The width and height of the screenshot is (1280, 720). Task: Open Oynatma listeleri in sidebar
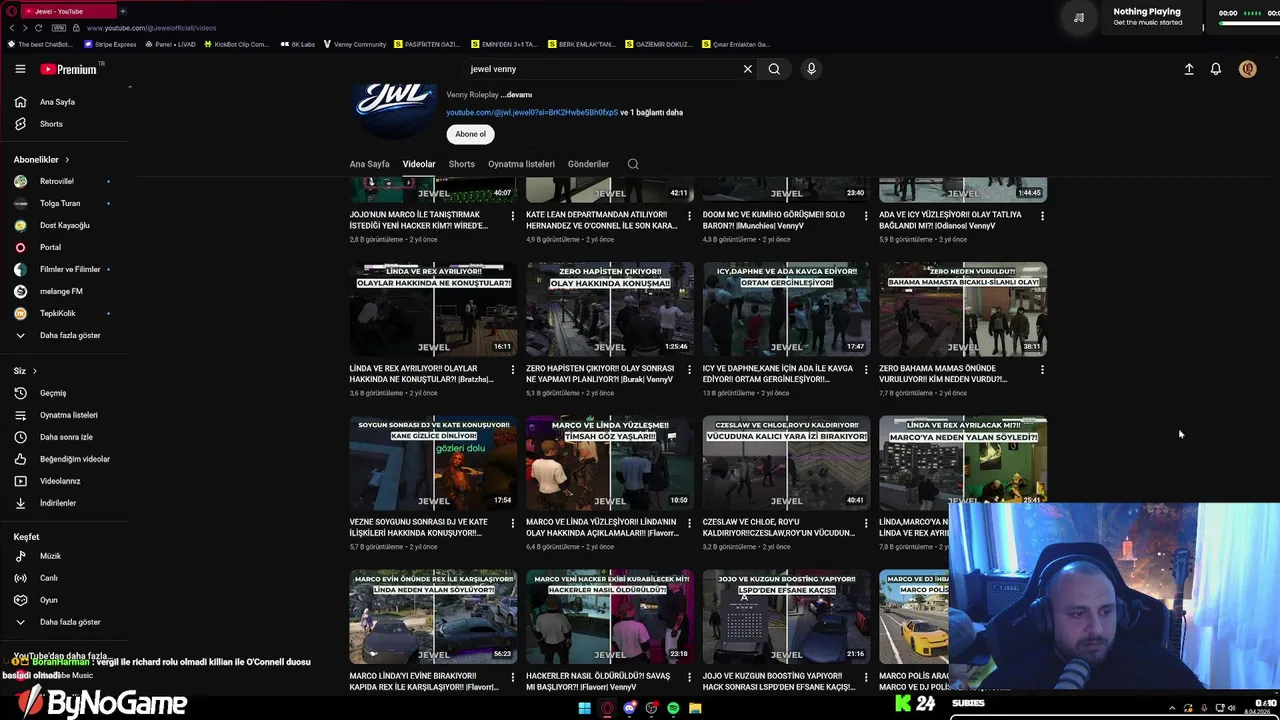tap(66, 415)
